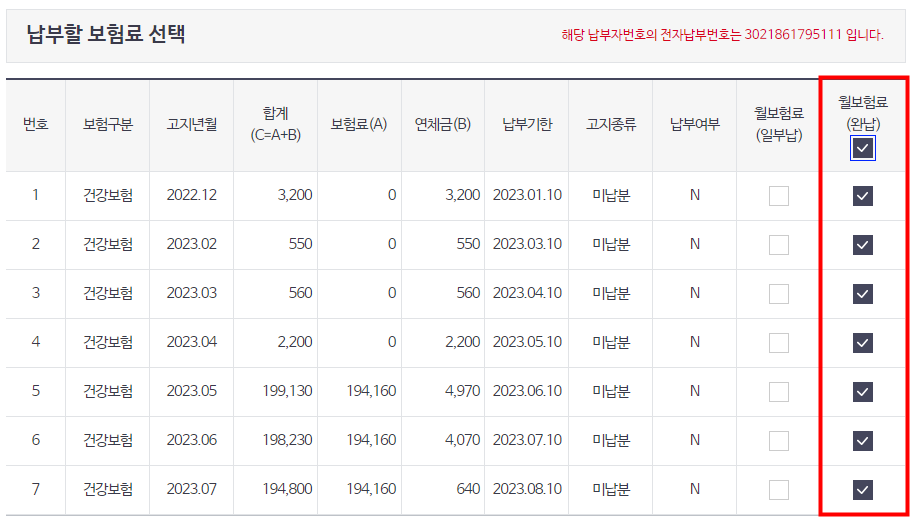Click the 고지년월 column header

(x=192, y=124)
